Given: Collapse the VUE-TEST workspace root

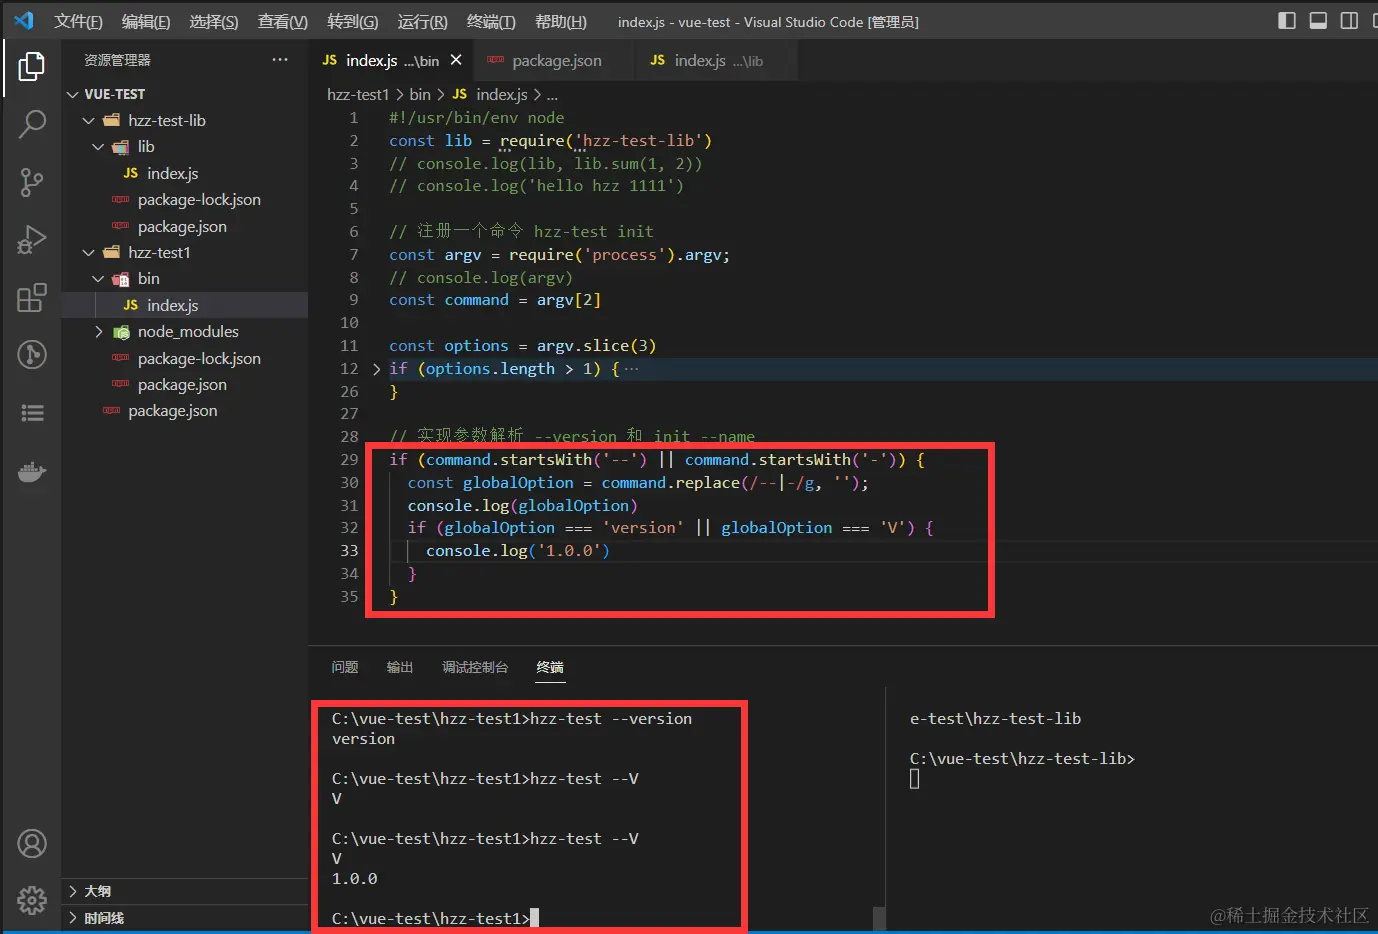Looking at the screenshot, I should (72, 94).
